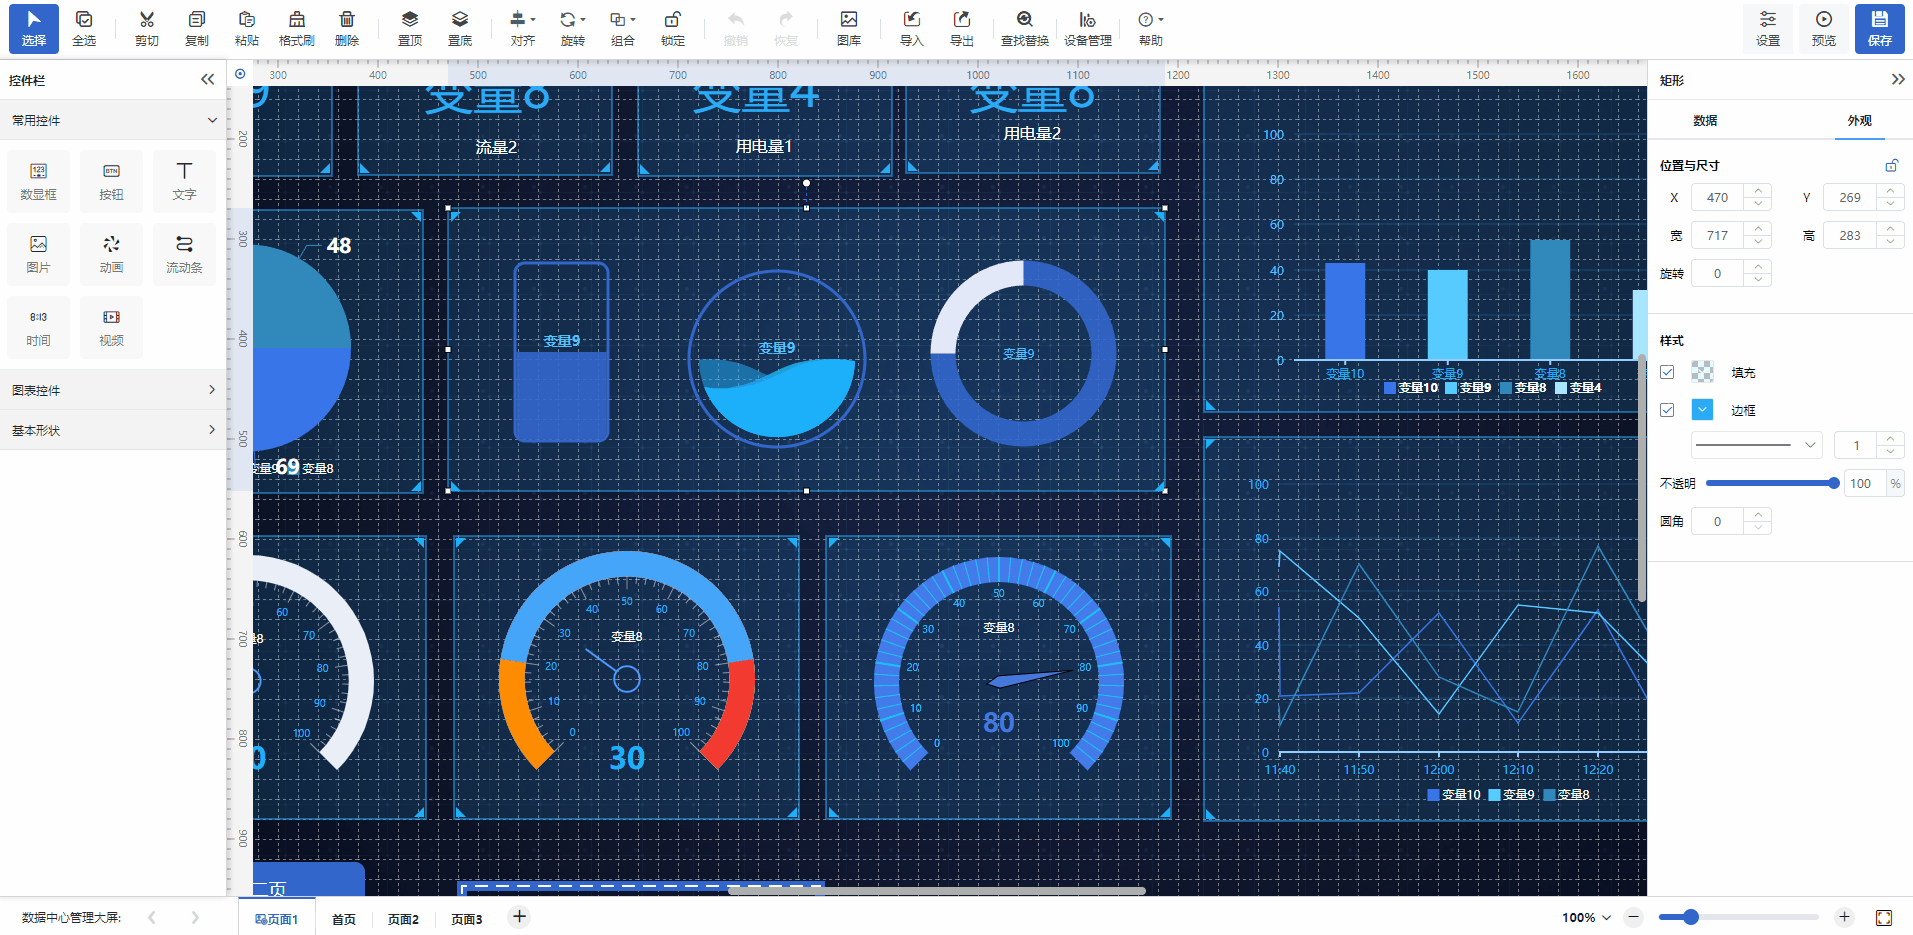This screenshot has width=1913, height=935.
Task: Open the 首页 page tab
Action: point(344,919)
